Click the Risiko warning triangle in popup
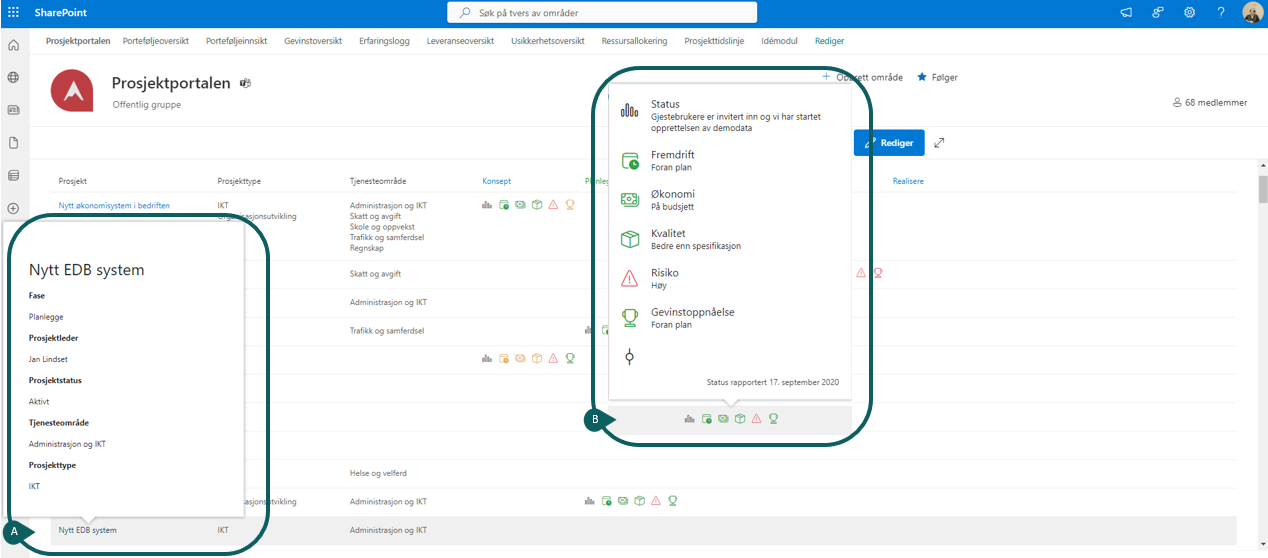This screenshot has height=558, width=1268. click(629, 278)
